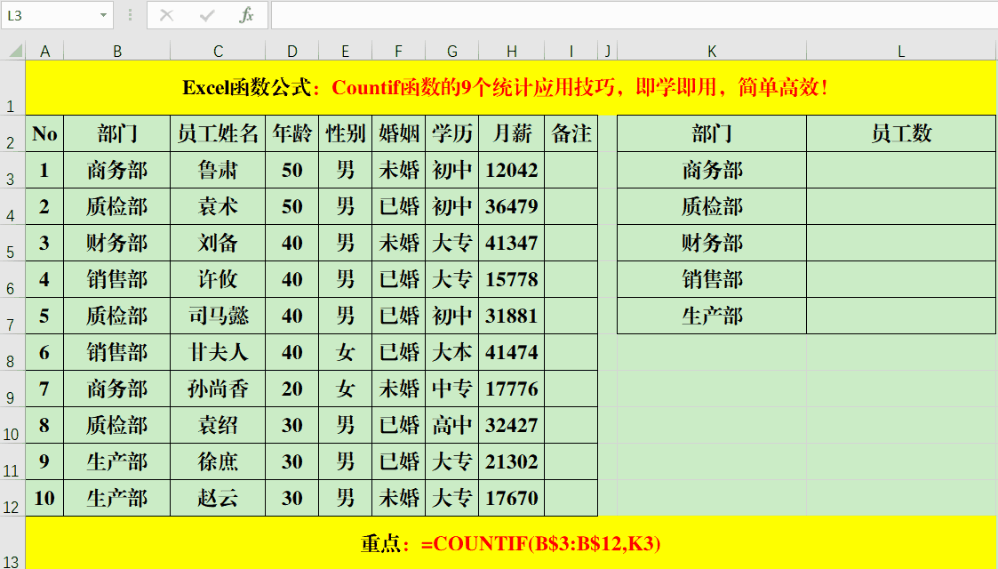
Task: Click the cell containing 孙尚香
Action: coord(218,389)
